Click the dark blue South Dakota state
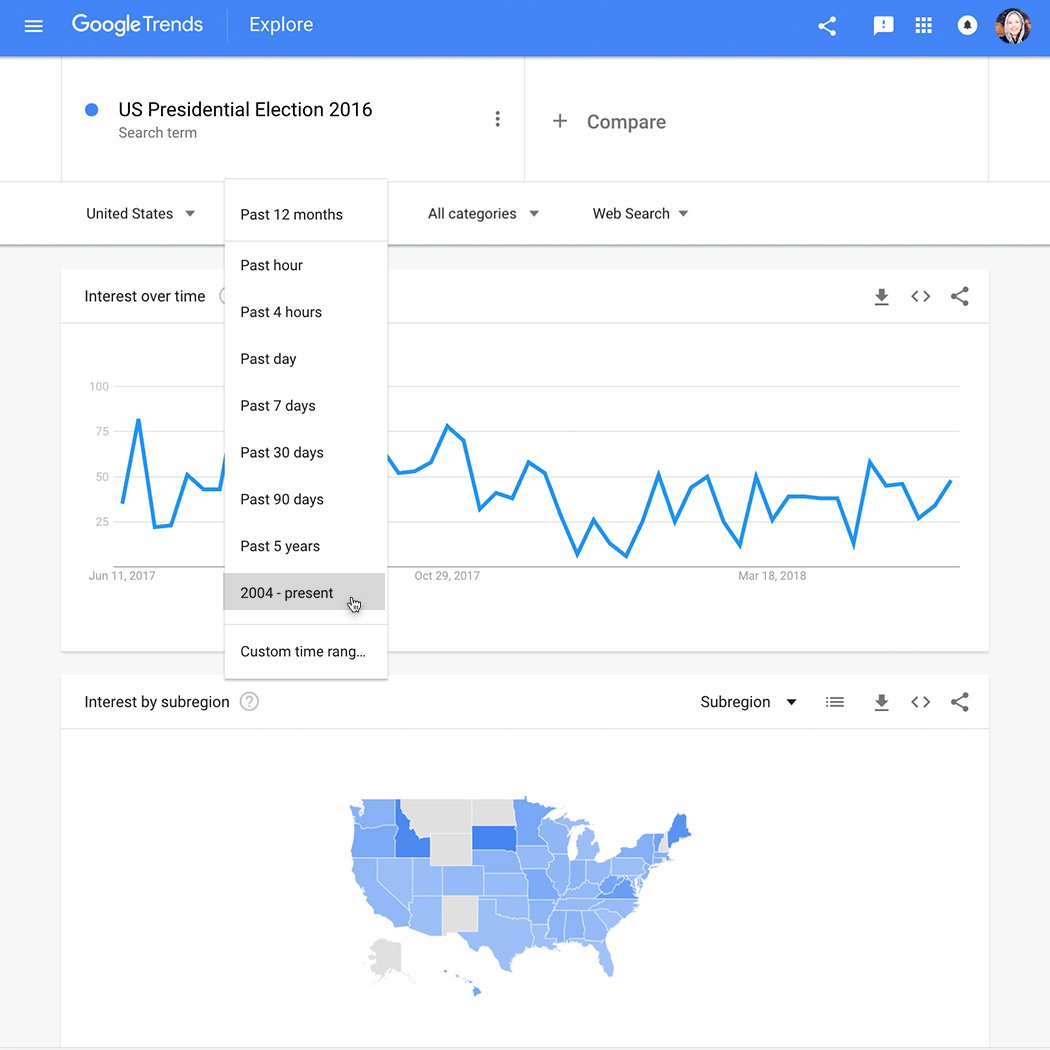Viewport: 1050px width, 1050px height. point(494,838)
